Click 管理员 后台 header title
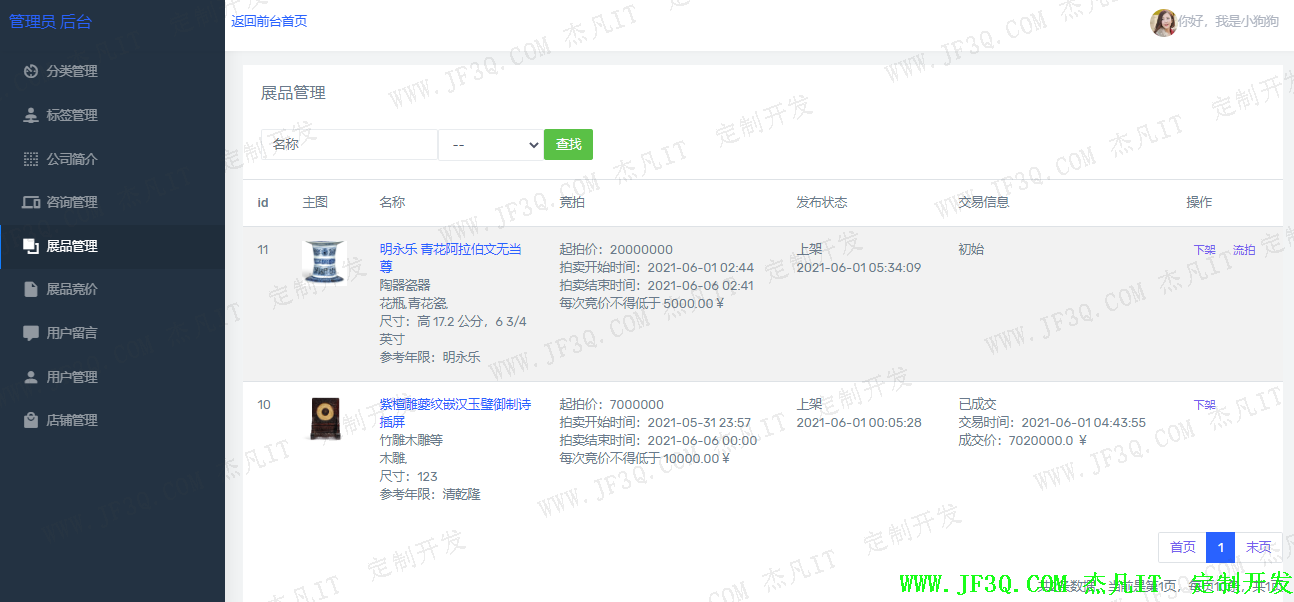 pos(50,21)
